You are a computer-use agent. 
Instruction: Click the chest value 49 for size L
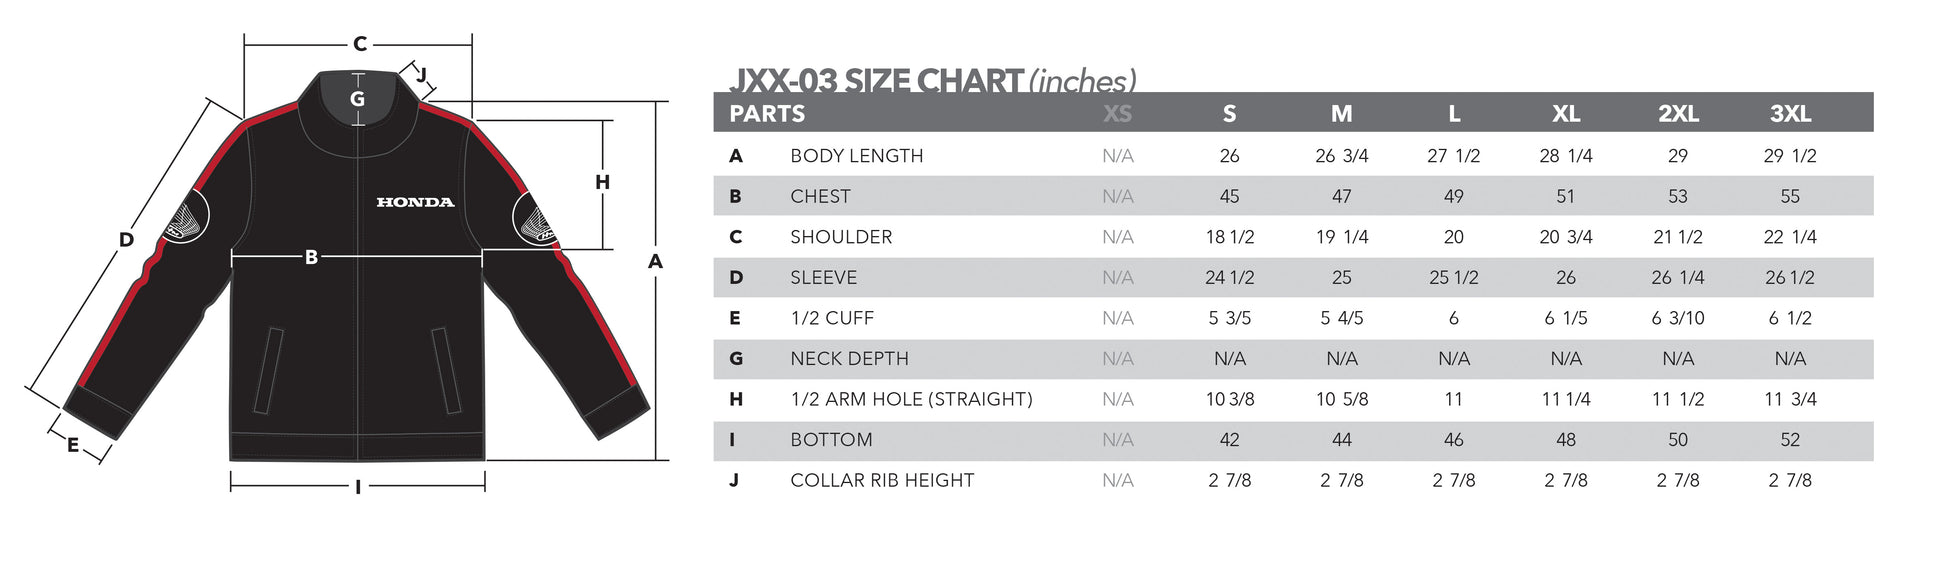tap(1453, 197)
